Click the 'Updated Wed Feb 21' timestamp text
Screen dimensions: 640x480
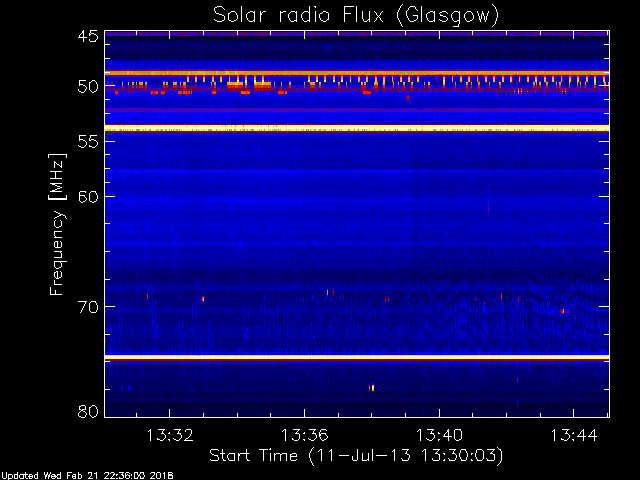pos(87,476)
